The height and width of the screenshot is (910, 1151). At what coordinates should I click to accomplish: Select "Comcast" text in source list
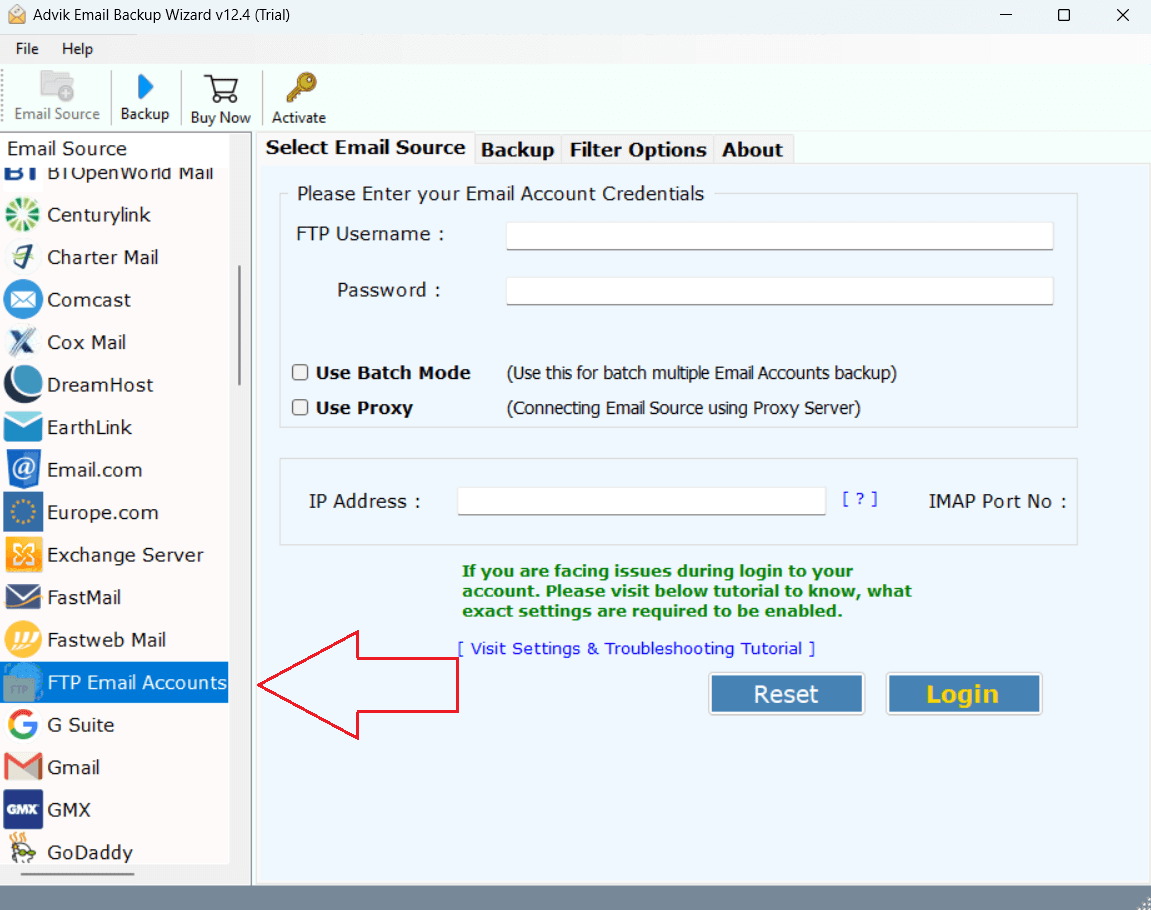[89, 300]
